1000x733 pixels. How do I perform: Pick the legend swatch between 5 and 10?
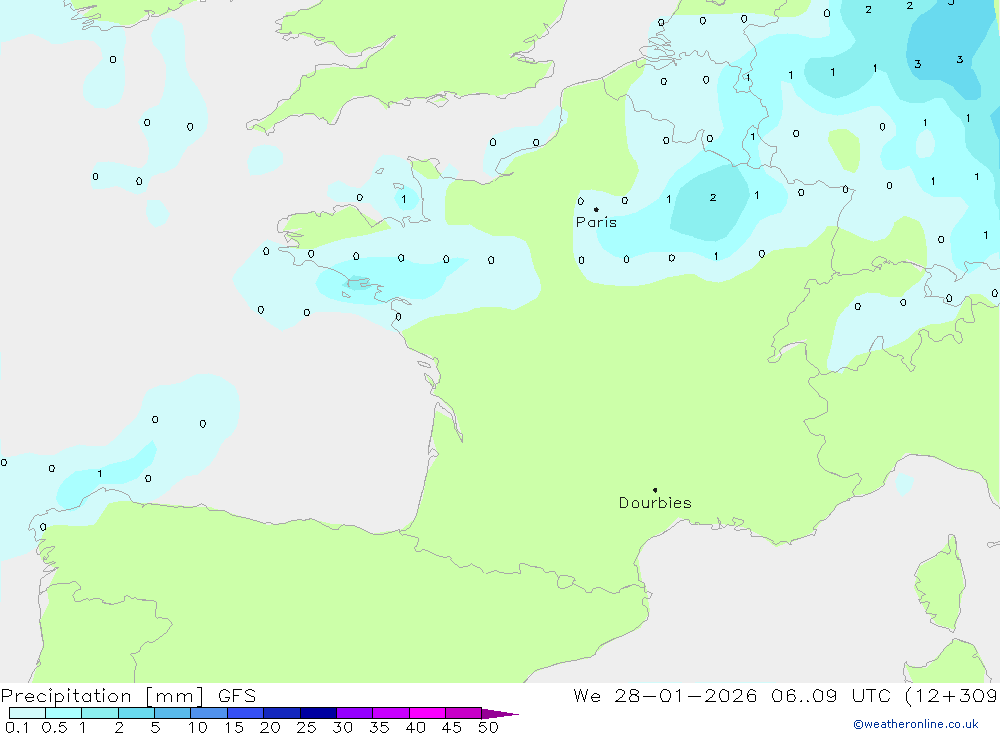[x=172, y=713]
